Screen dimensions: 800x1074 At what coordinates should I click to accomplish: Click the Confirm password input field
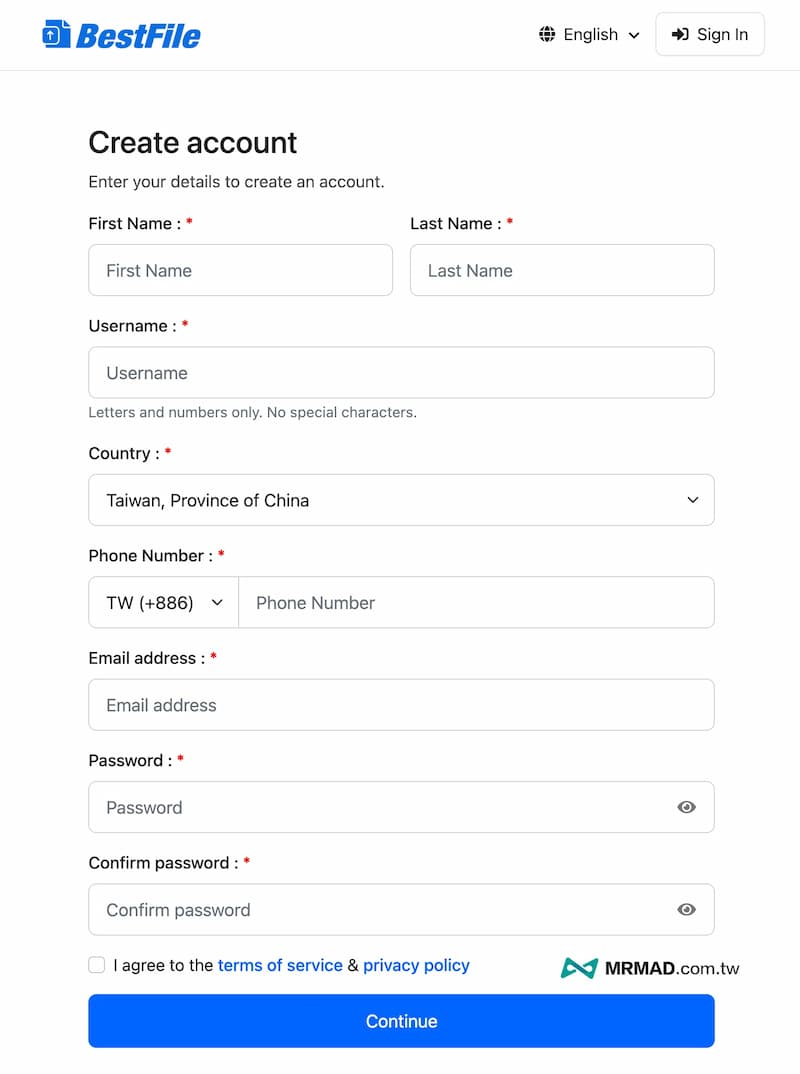380,910
